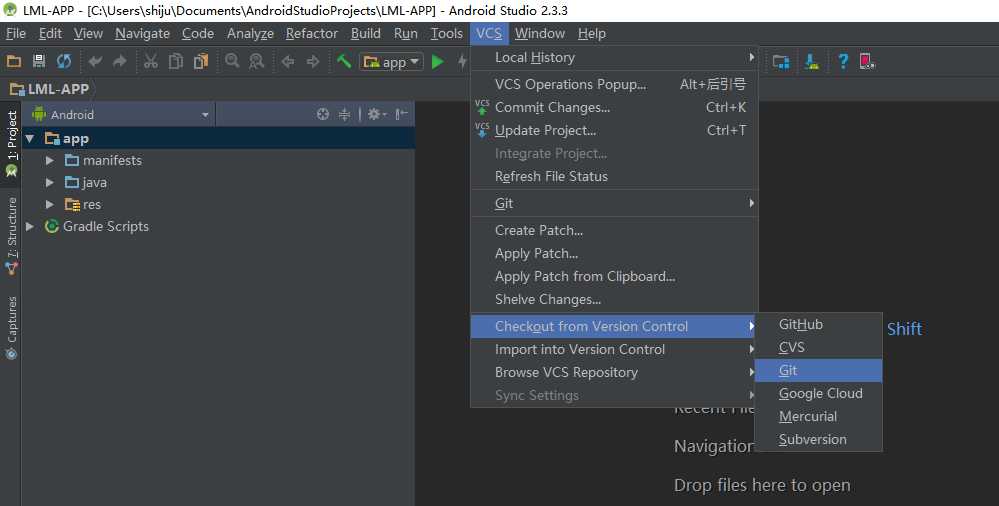Open the Structure side tab
This screenshot has height=506, width=999.
point(11,237)
